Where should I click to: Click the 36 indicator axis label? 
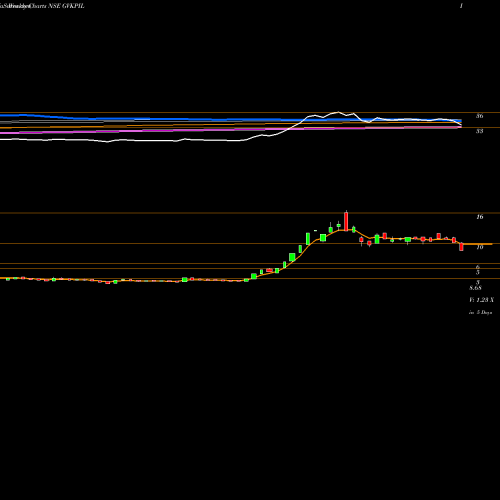[479, 116]
